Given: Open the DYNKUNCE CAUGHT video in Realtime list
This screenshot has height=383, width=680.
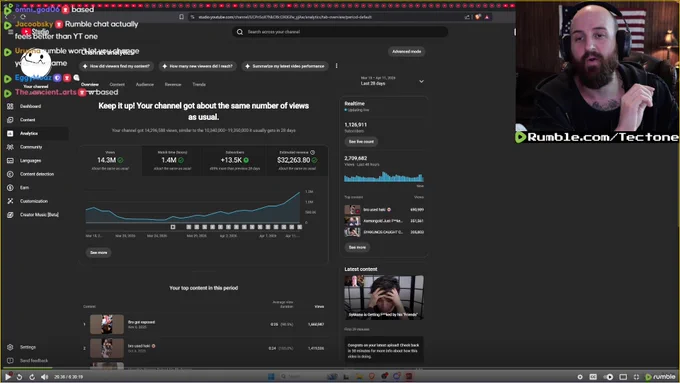Looking at the screenshot, I should click(384, 232).
